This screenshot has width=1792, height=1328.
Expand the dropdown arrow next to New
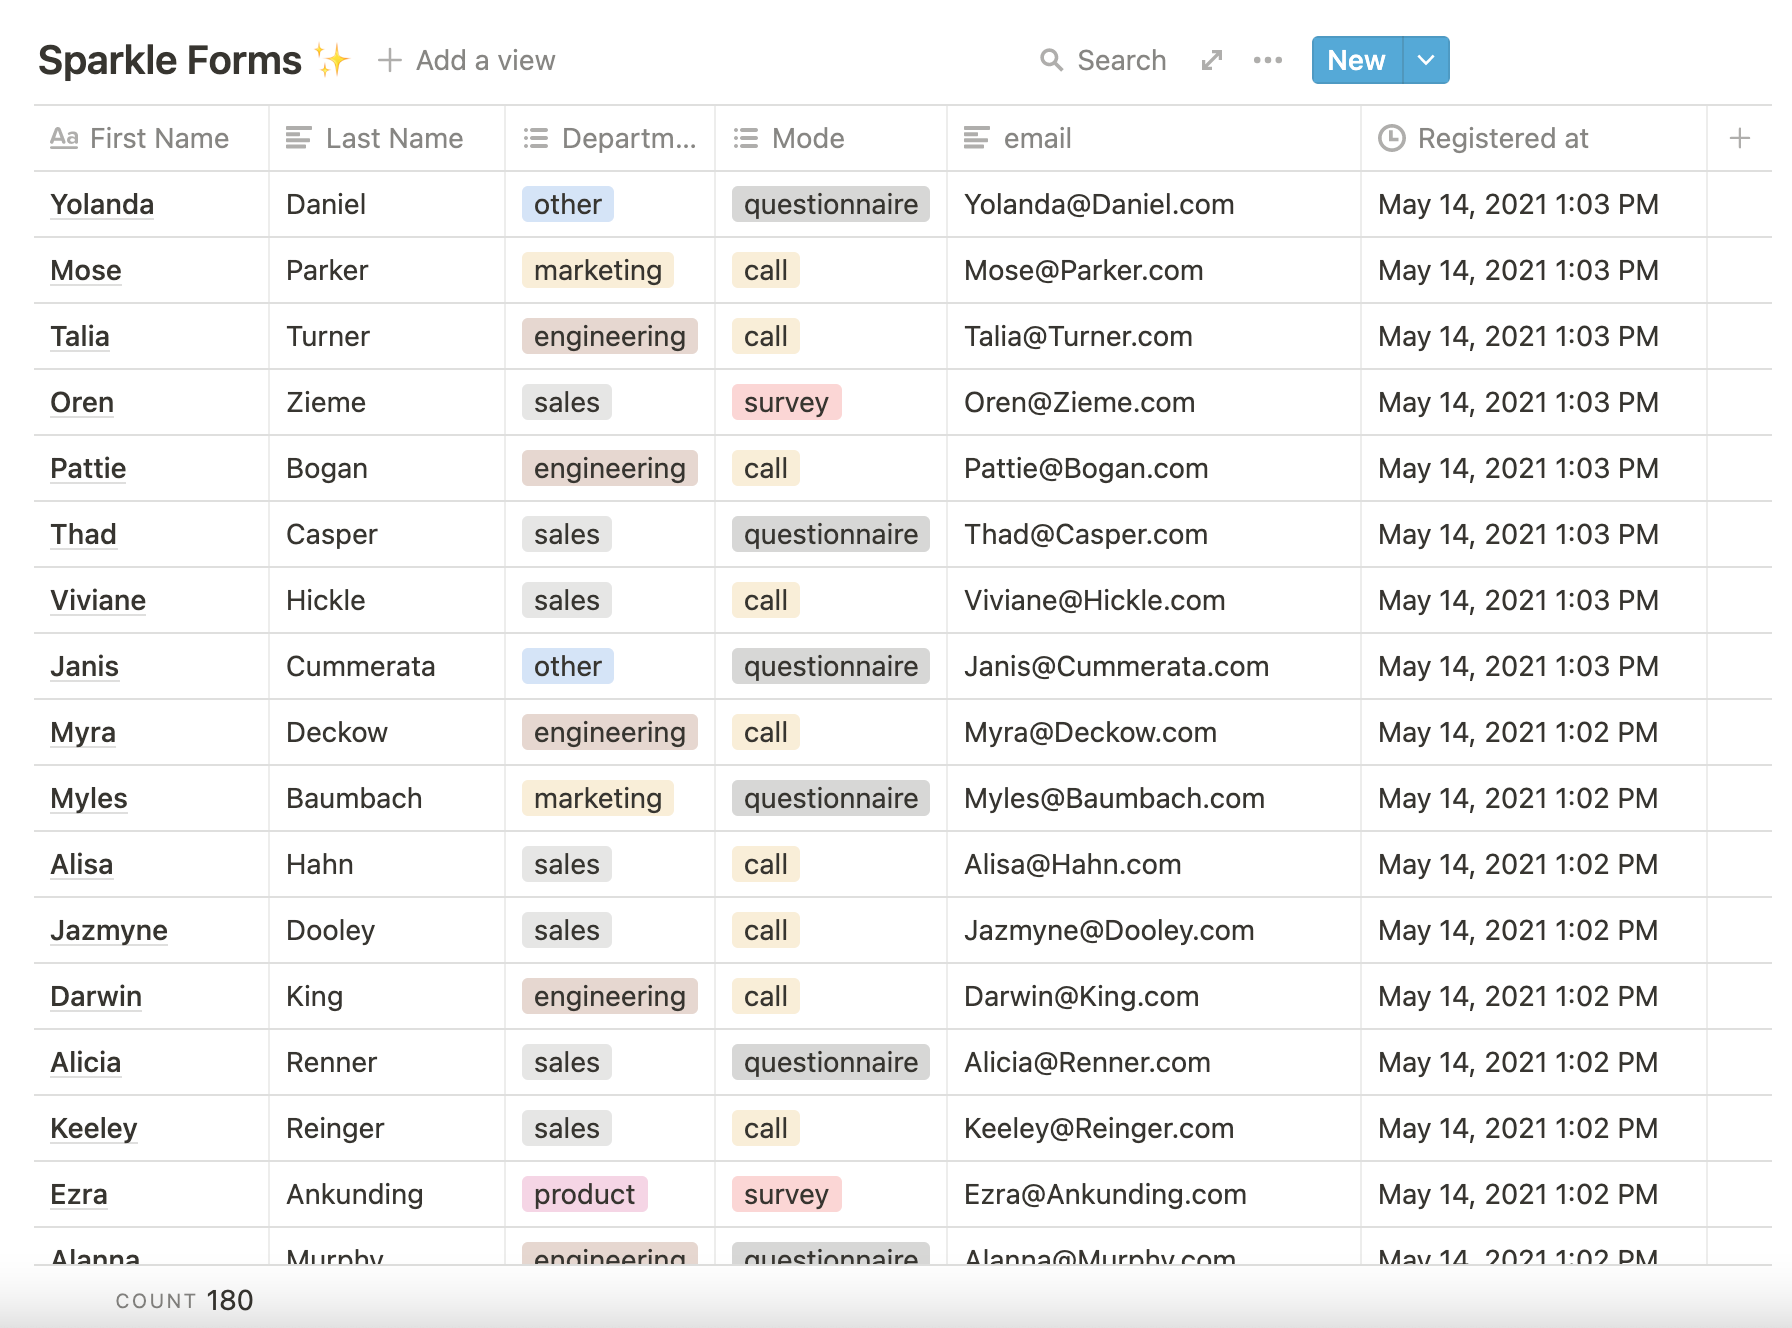(x=1426, y=60)
